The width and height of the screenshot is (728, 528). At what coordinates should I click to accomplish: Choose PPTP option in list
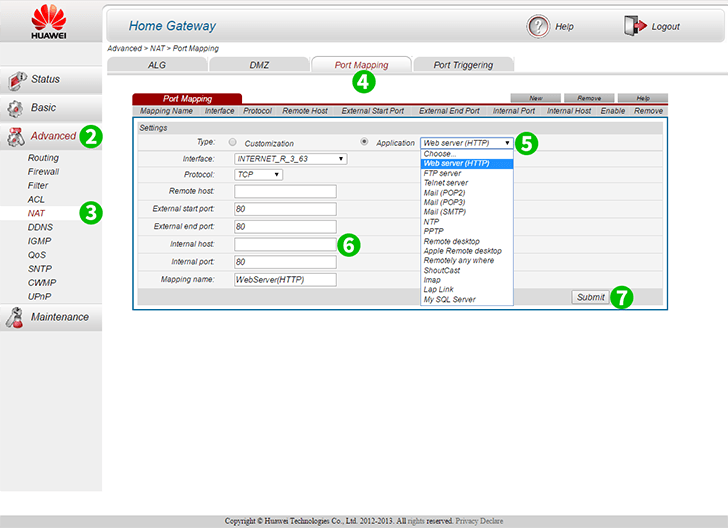pos(467,231)
